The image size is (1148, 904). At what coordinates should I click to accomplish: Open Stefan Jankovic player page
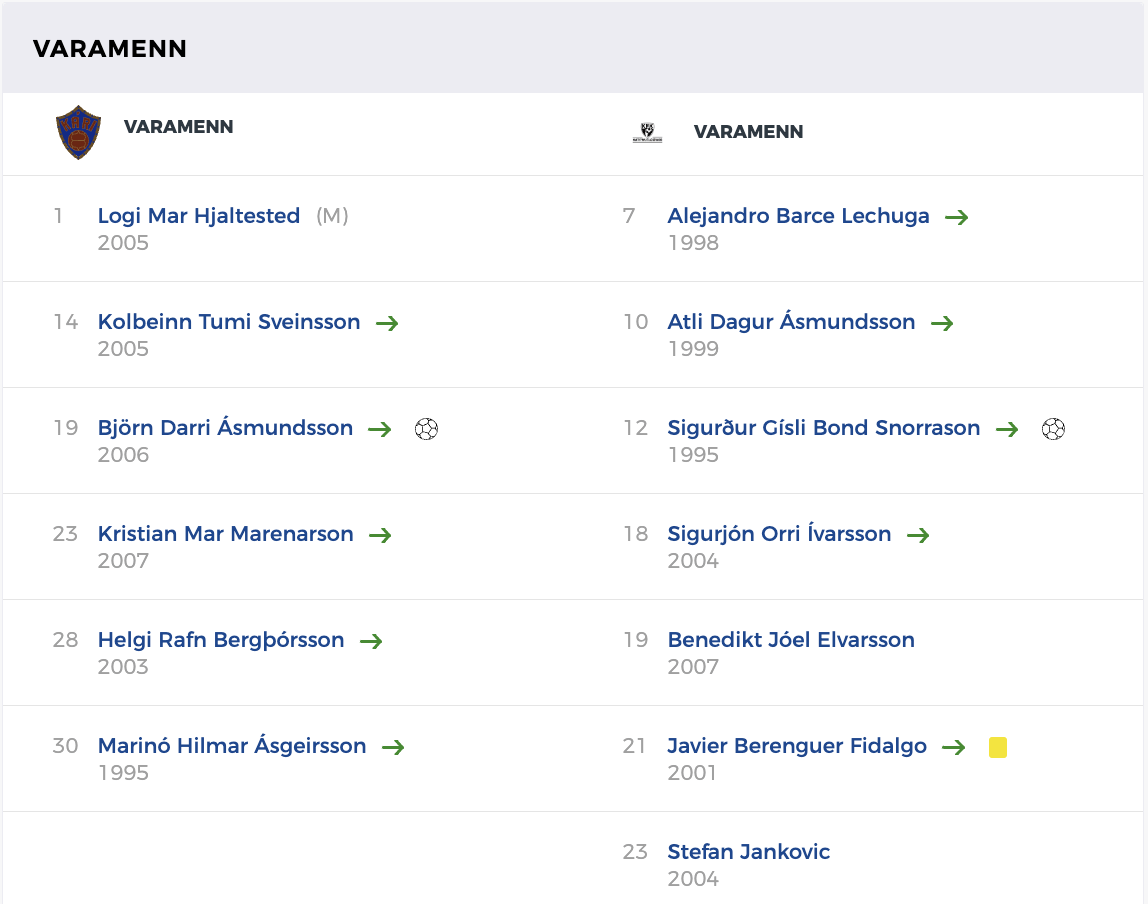[x=748, y=852]
